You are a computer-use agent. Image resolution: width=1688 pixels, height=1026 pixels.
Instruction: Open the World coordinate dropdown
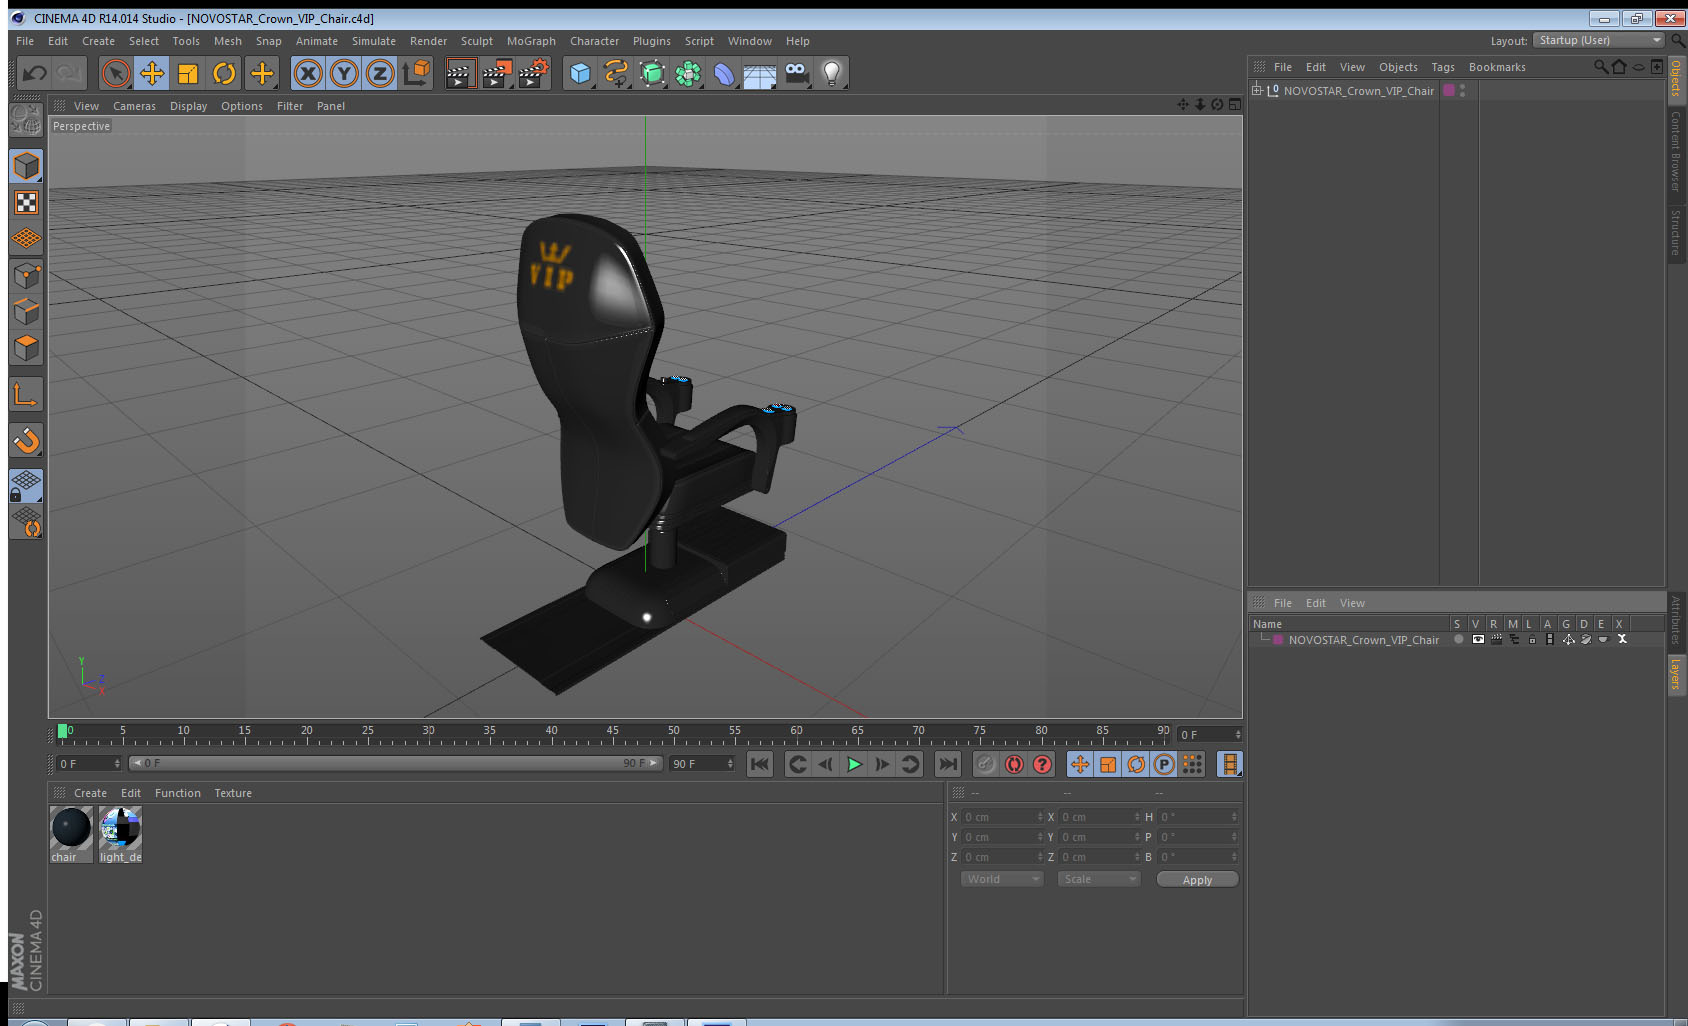[x=1002, y=879]
